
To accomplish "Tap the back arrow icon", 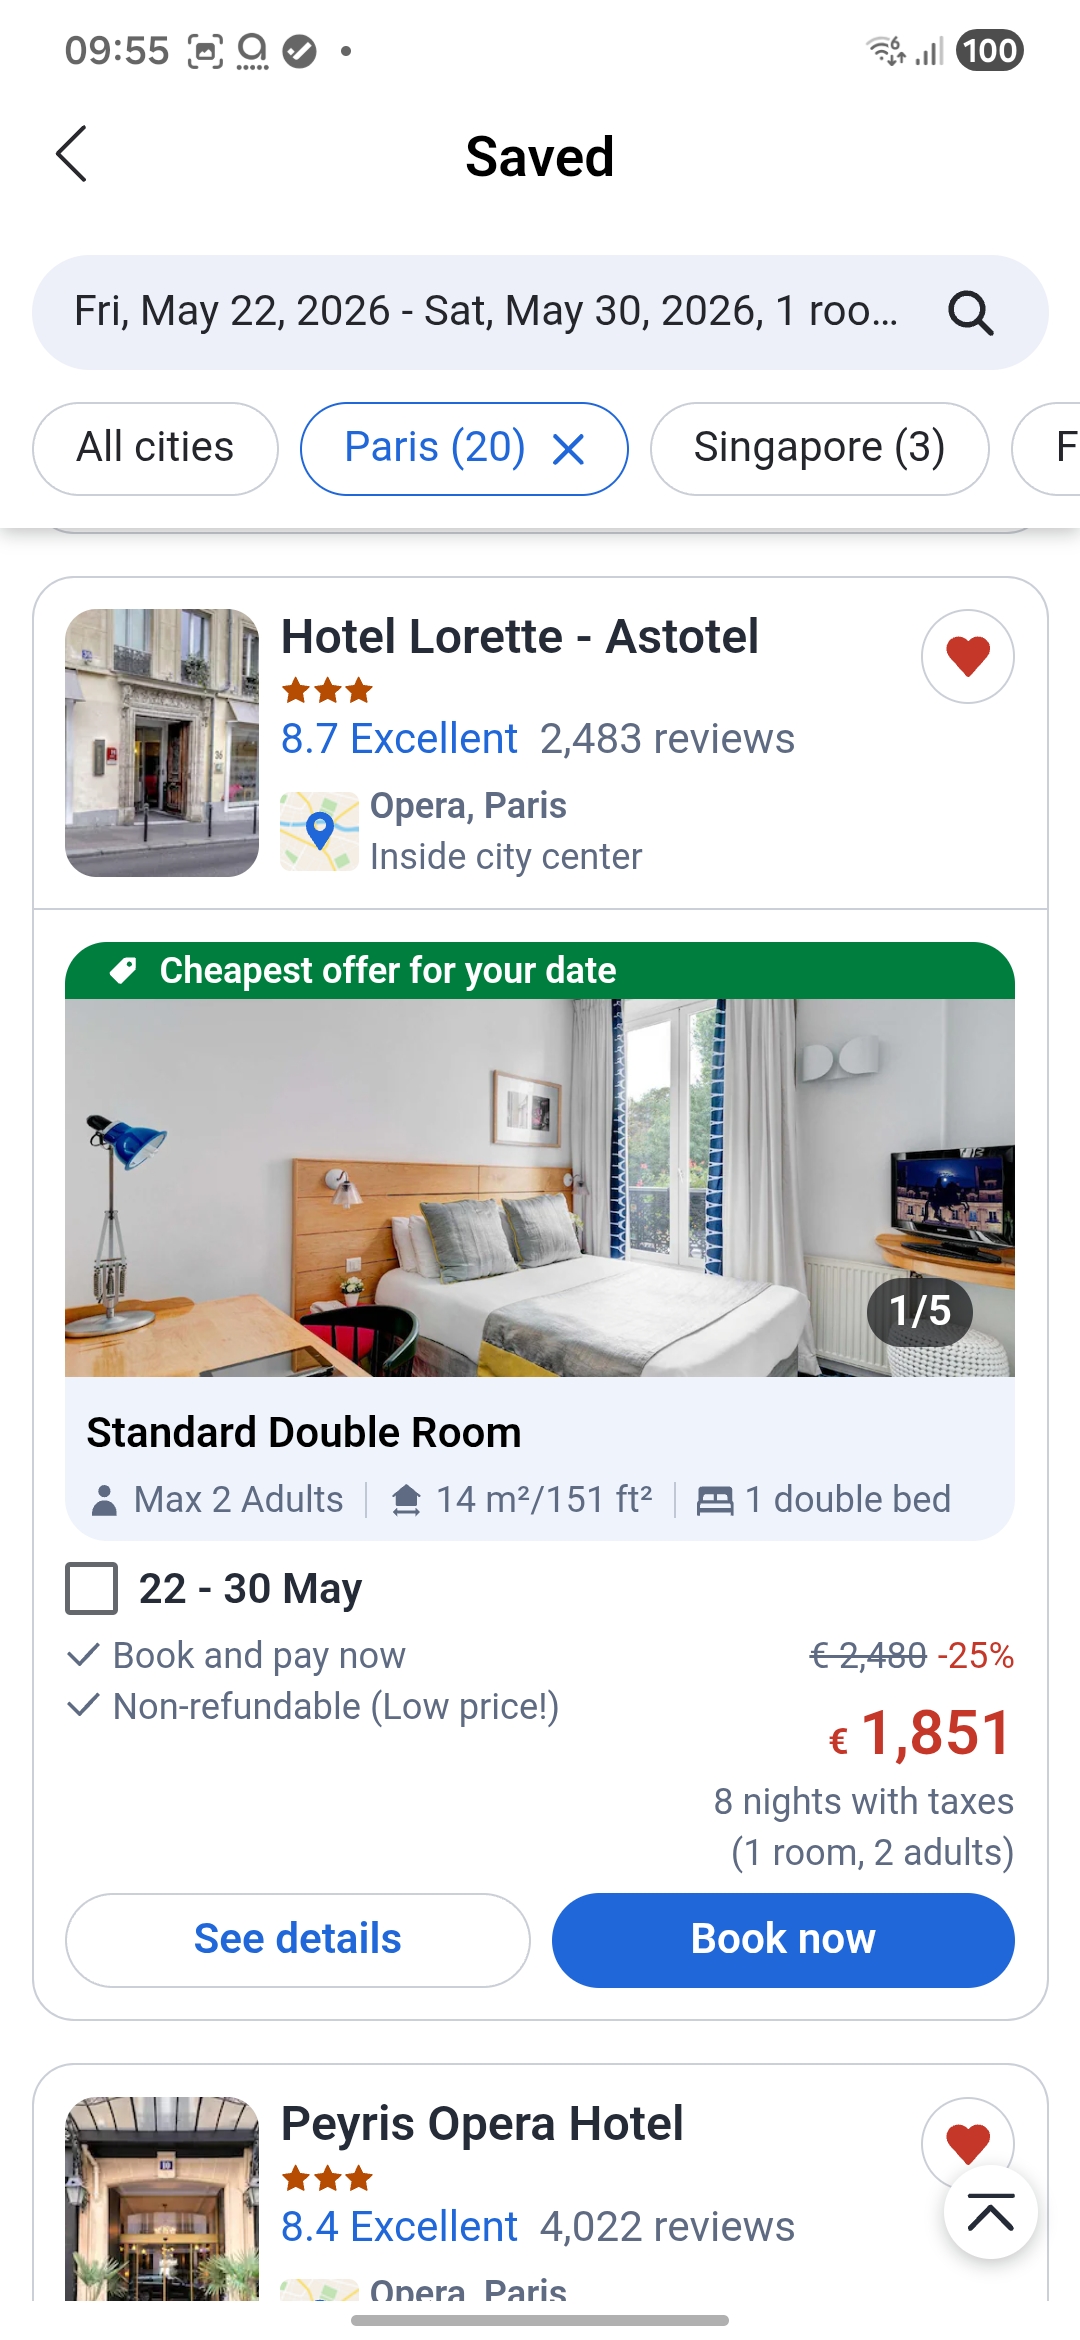I will pos(72,155).
